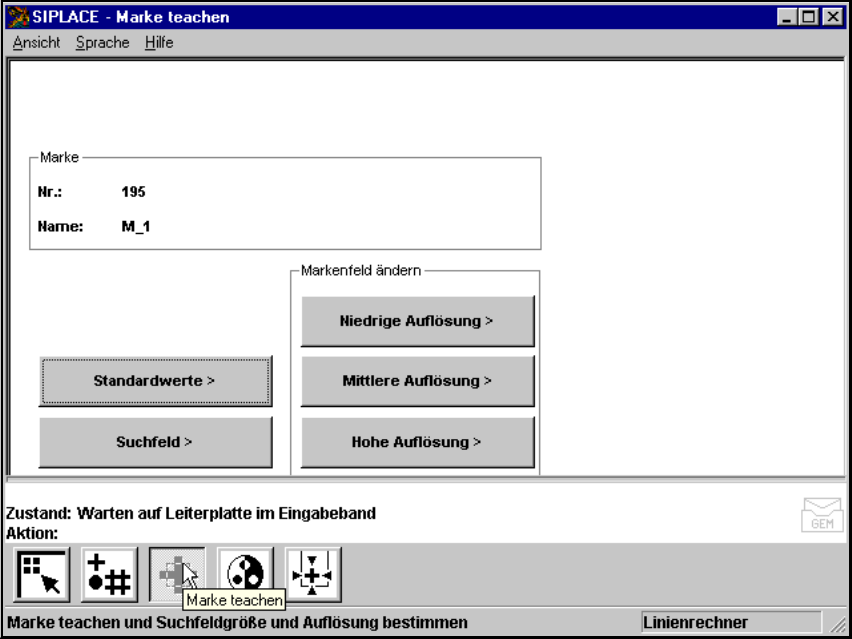Screen dimensions: 852x639
Task: Click the window resize grip in status bar
Action: (838, 624)
